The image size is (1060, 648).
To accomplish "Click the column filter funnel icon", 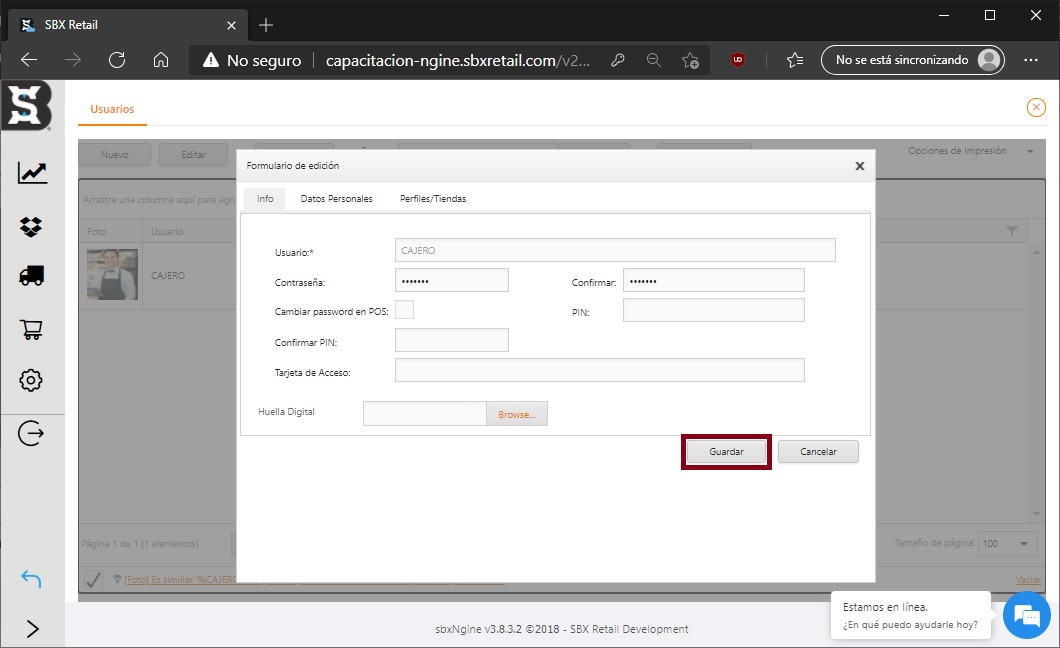I will click(1011, 232).
